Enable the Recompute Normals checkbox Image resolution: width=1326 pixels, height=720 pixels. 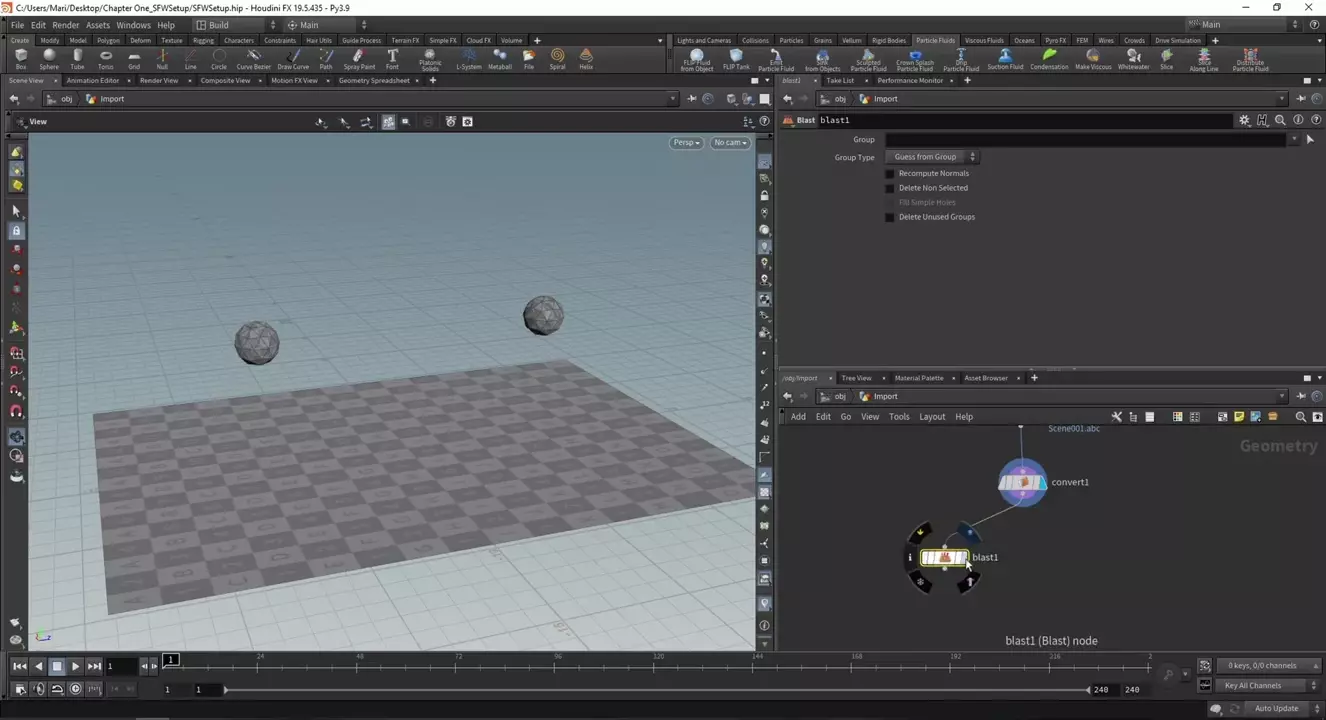click(890, 173)
